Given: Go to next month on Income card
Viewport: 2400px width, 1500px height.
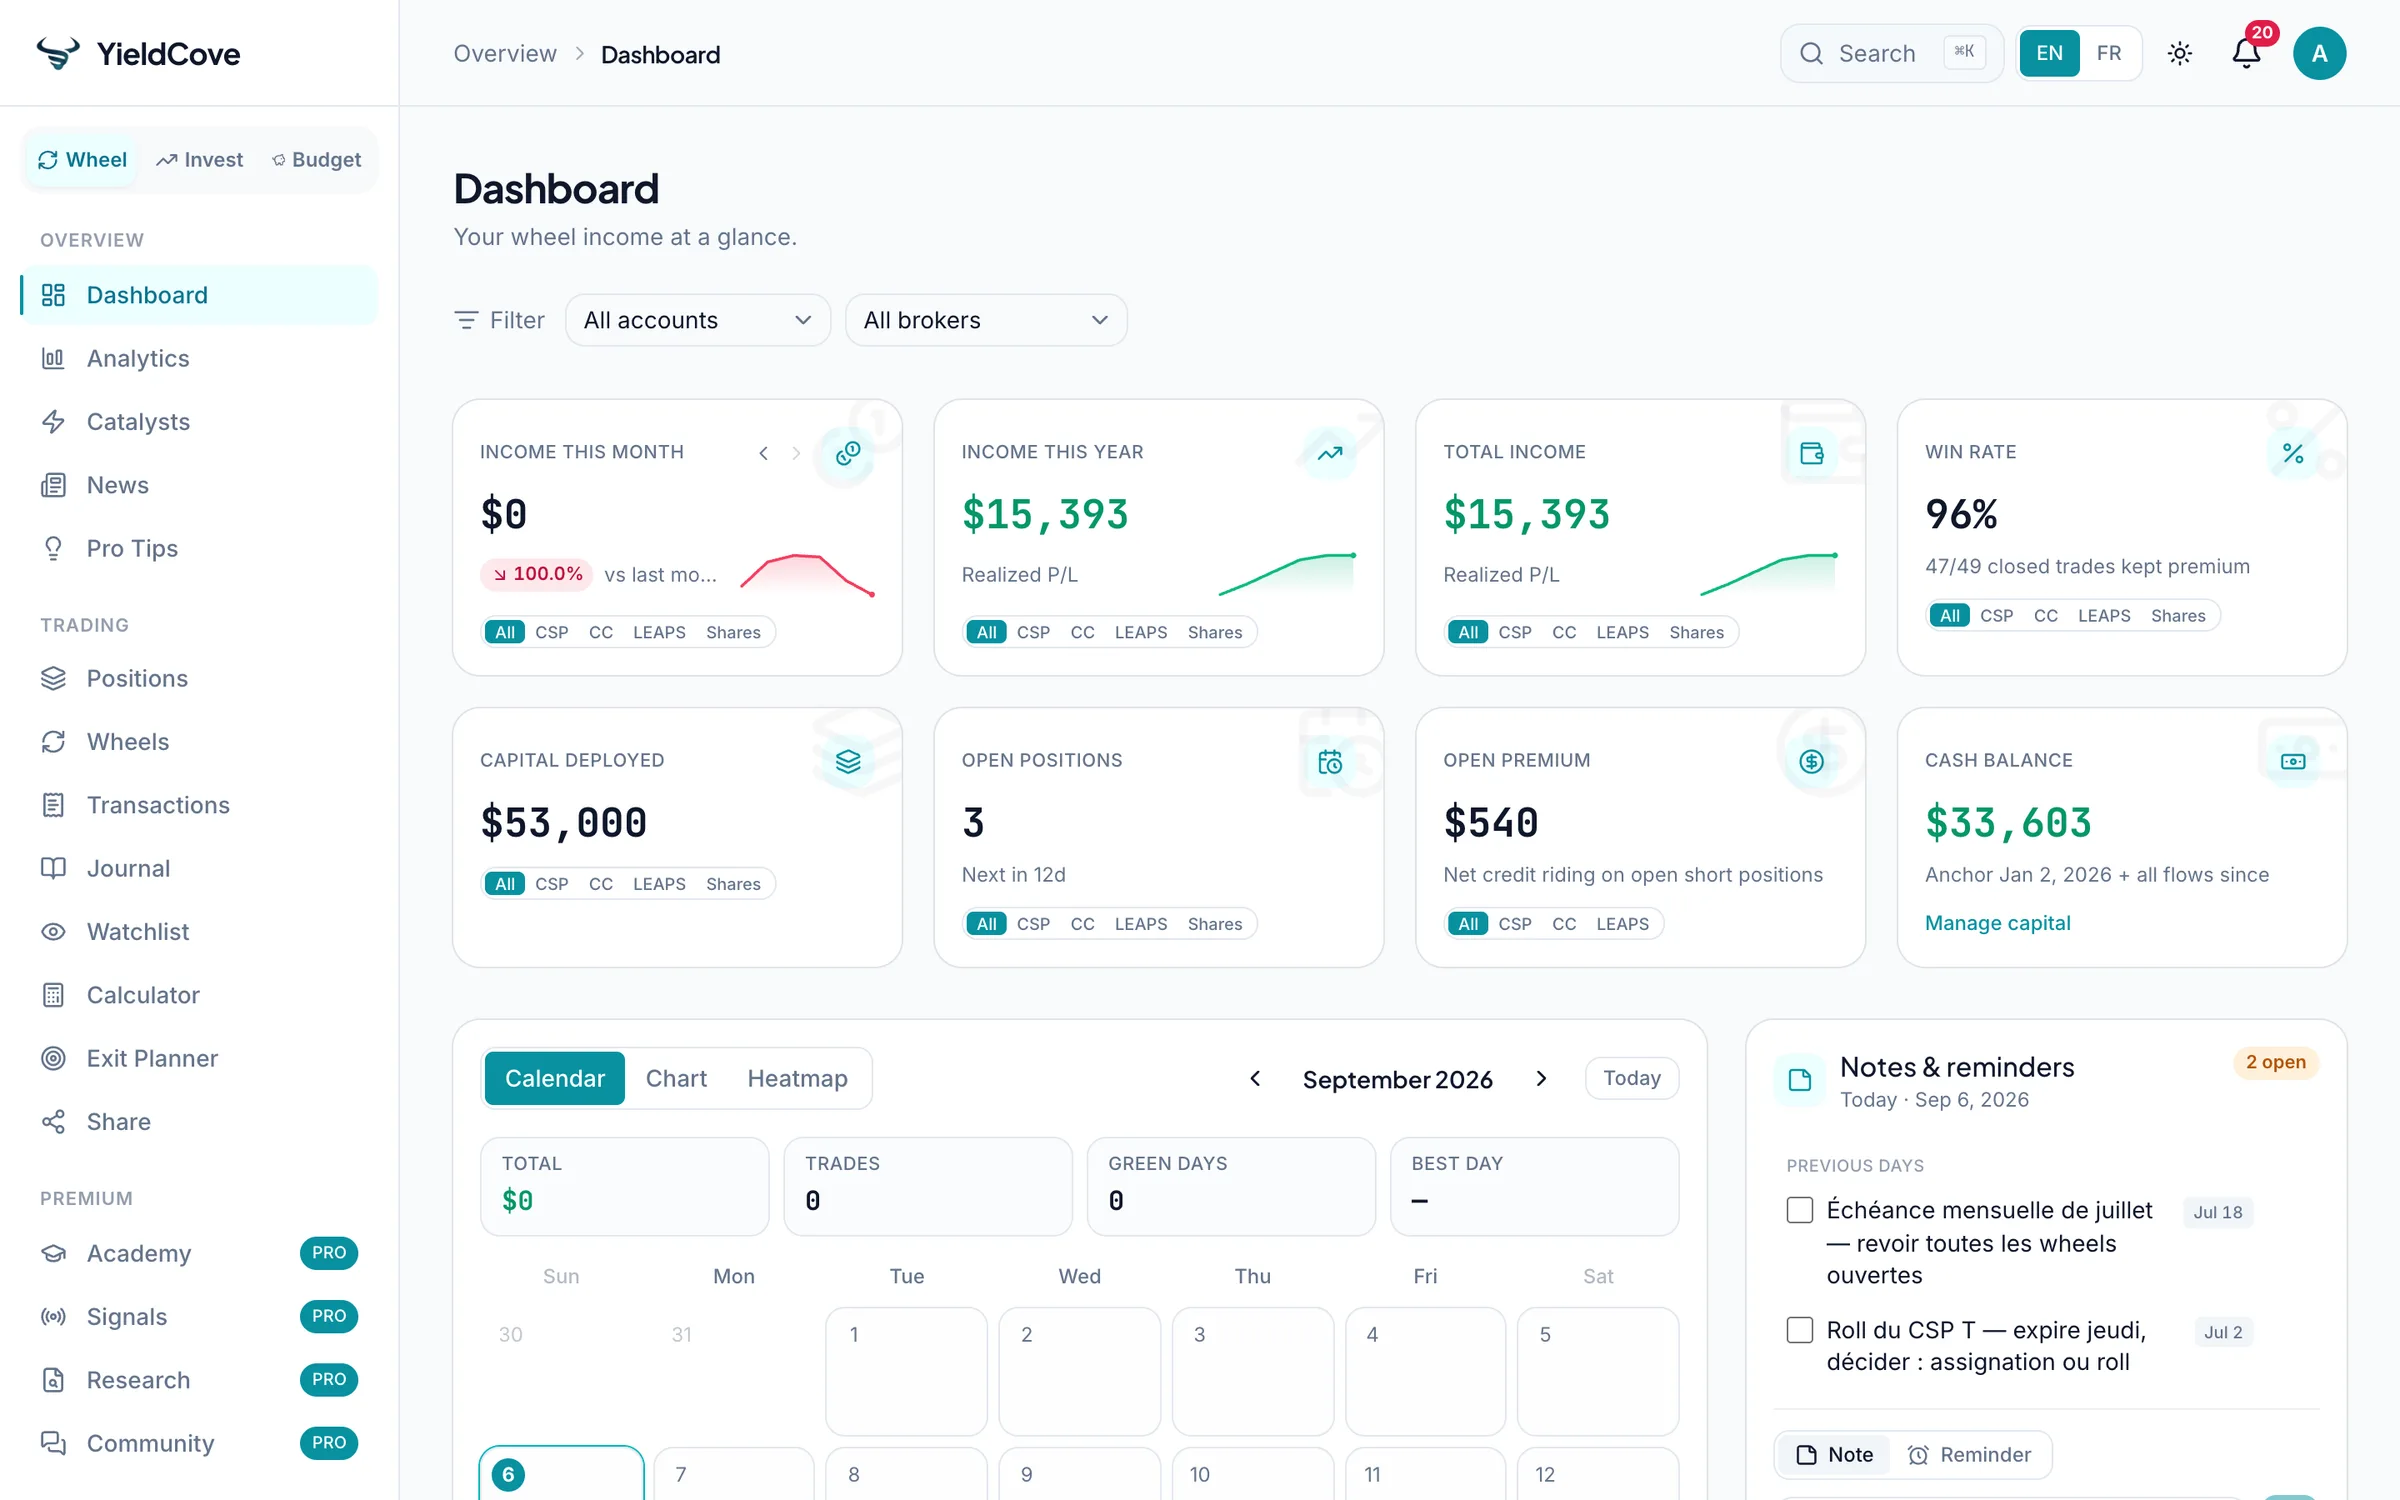Looking at the screenshot, I should [796, 453].
